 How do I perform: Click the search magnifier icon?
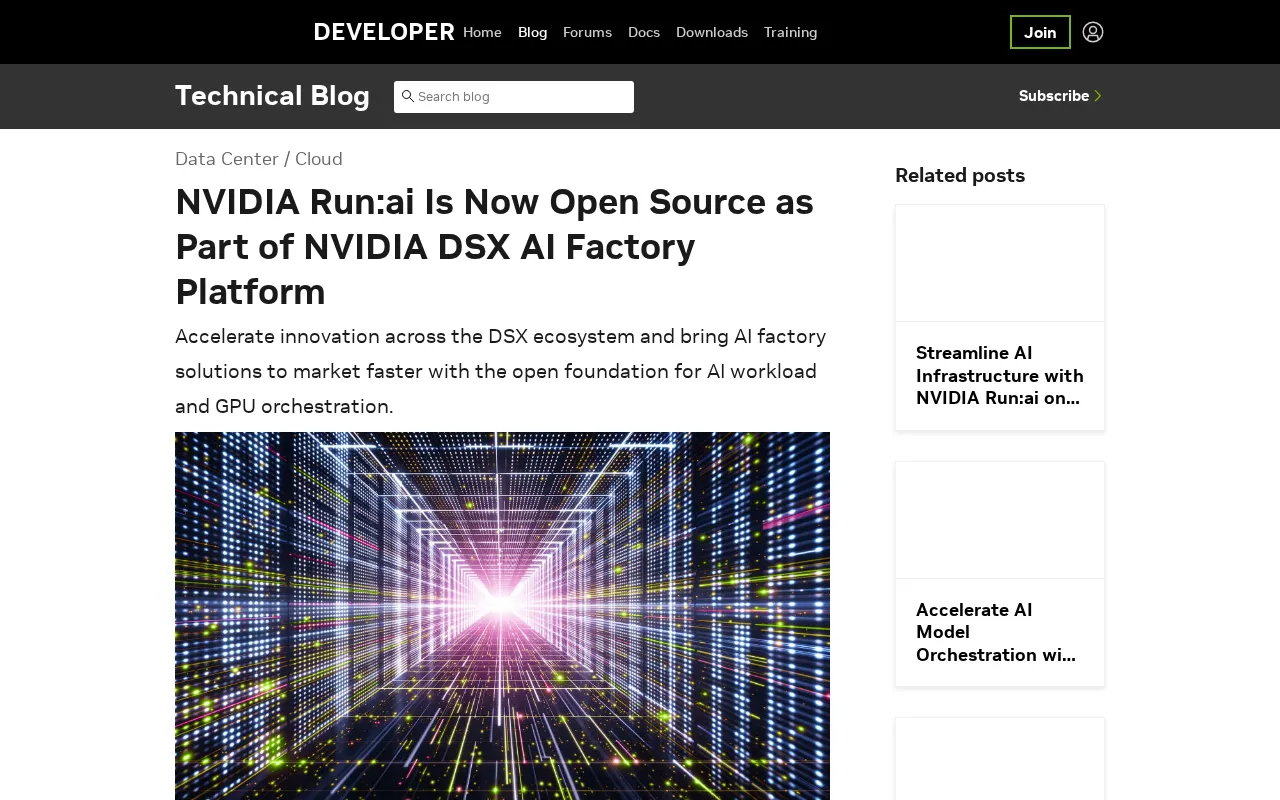[x=408, y=96]
